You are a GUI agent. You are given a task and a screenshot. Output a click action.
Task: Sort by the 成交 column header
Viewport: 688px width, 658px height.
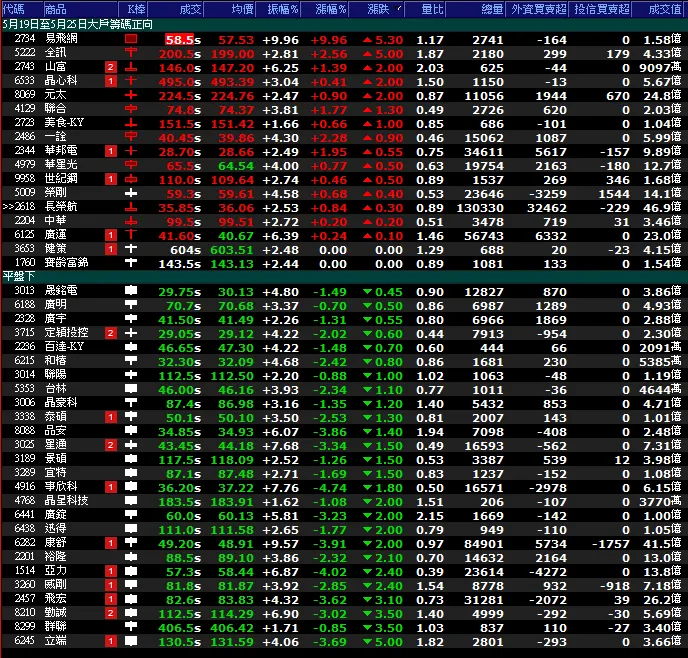tap(176, 9)
